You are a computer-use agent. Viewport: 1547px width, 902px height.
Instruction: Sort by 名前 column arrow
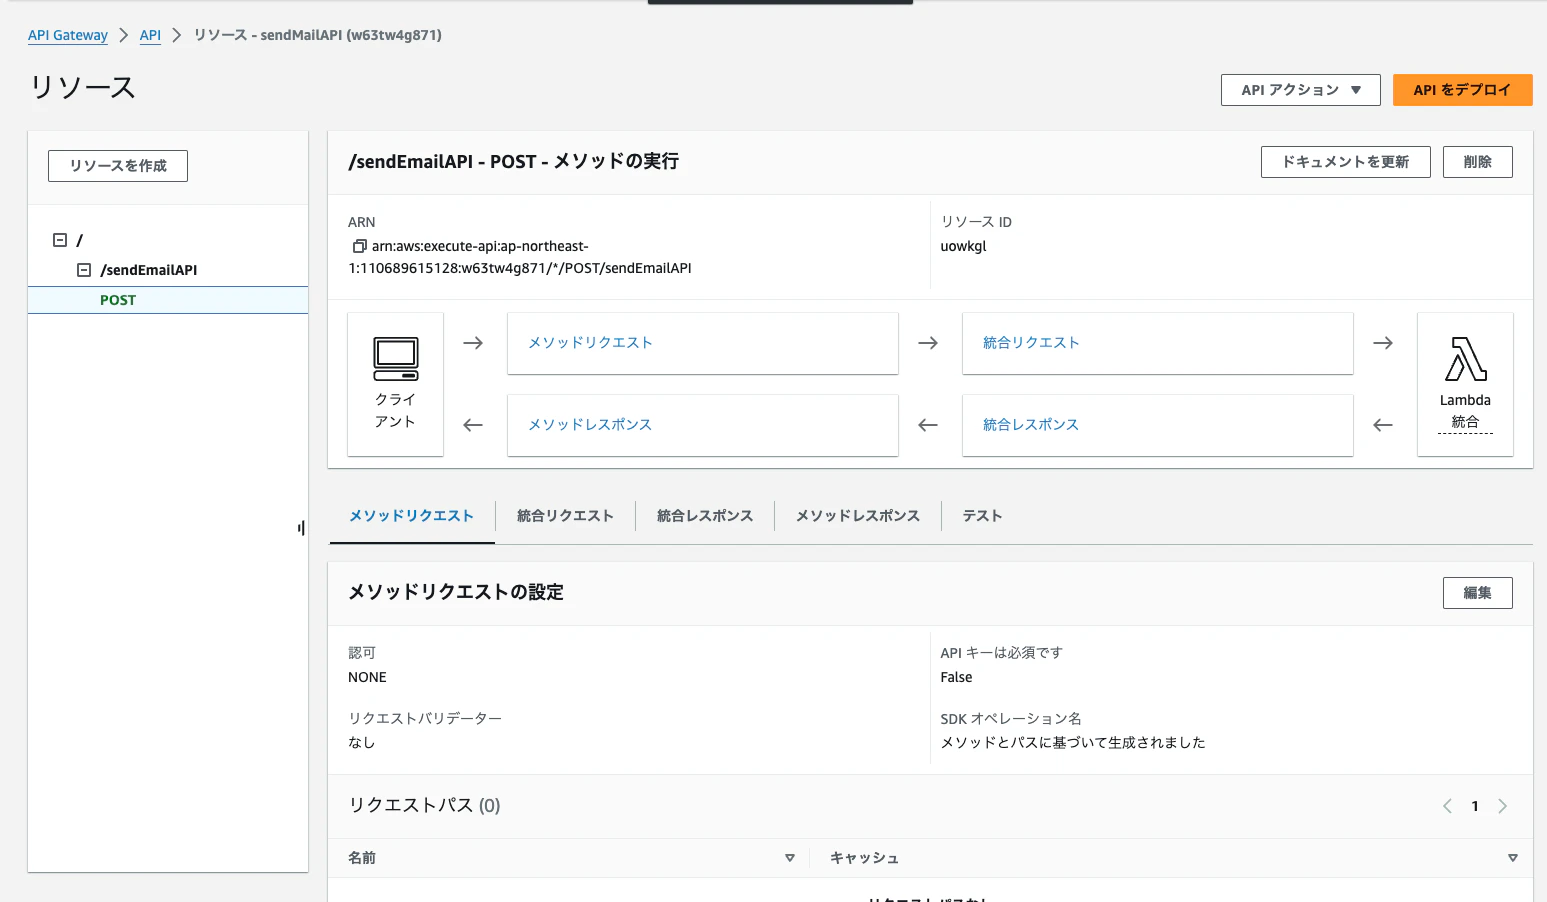tap(790, 858)
